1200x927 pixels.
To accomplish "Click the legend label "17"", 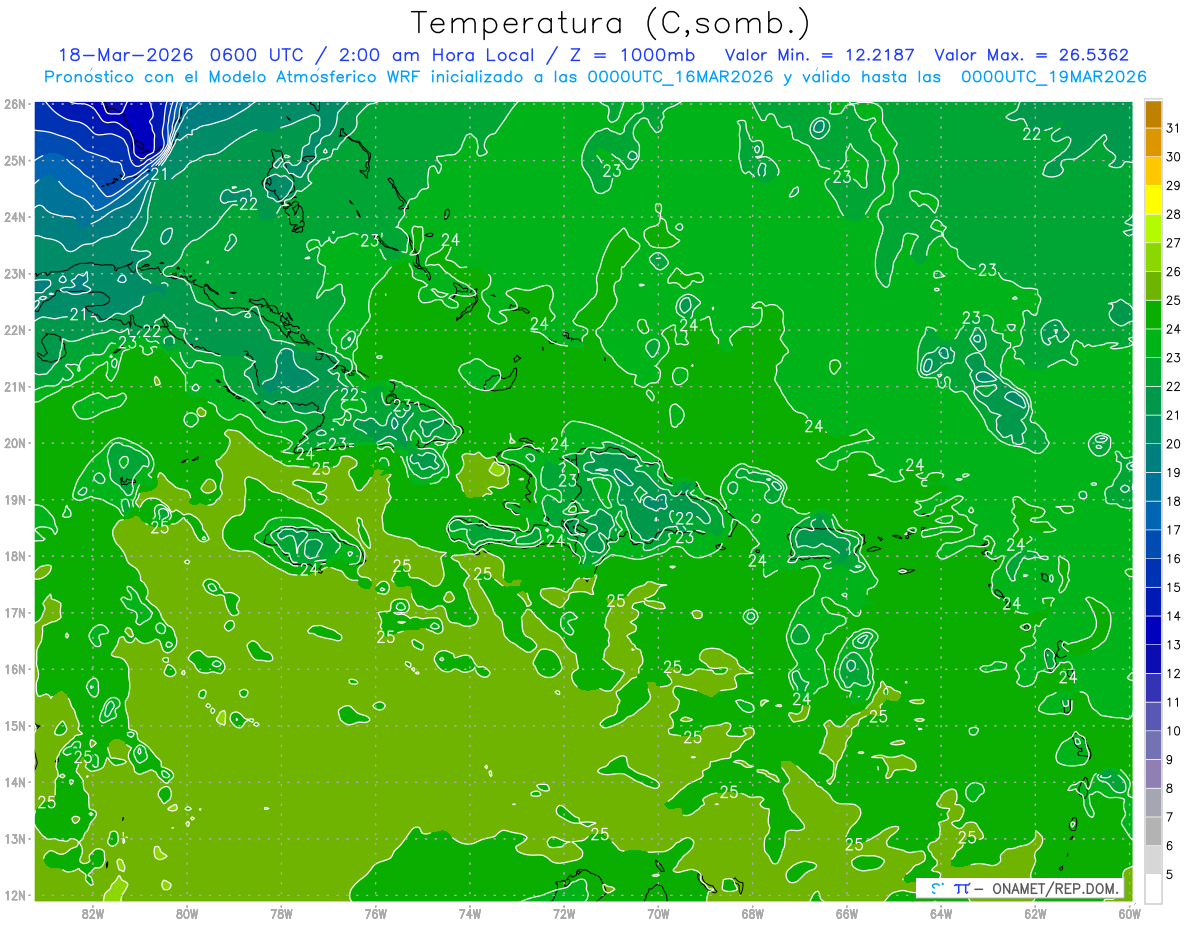I will click(x=1174, y=529).
